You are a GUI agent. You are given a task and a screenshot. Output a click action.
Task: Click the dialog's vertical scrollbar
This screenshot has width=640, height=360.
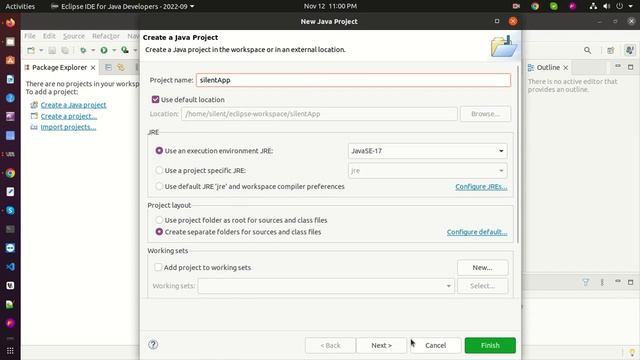pyautogui.click(x=518, y=154)
